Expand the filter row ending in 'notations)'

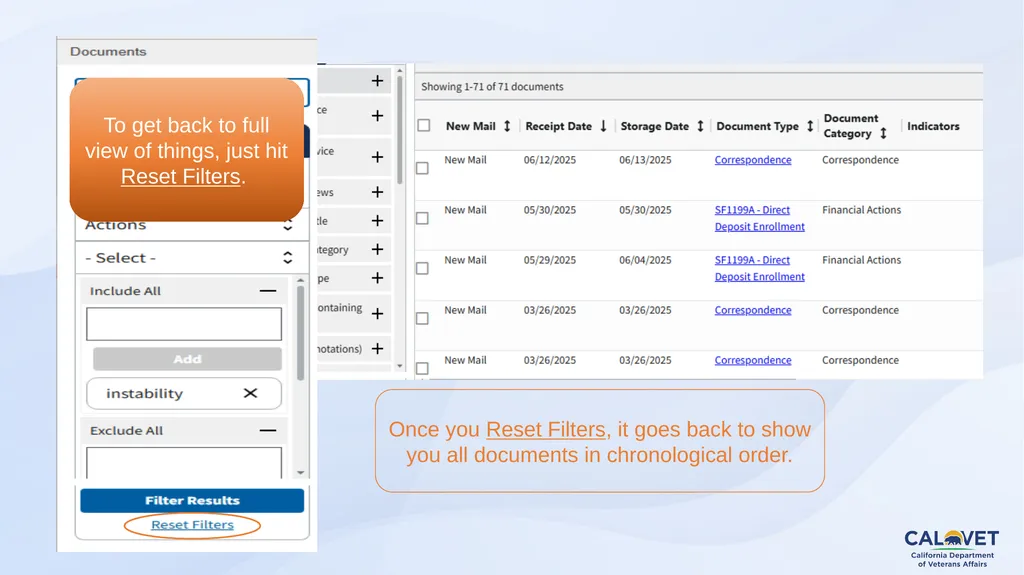tap(377, 349)
